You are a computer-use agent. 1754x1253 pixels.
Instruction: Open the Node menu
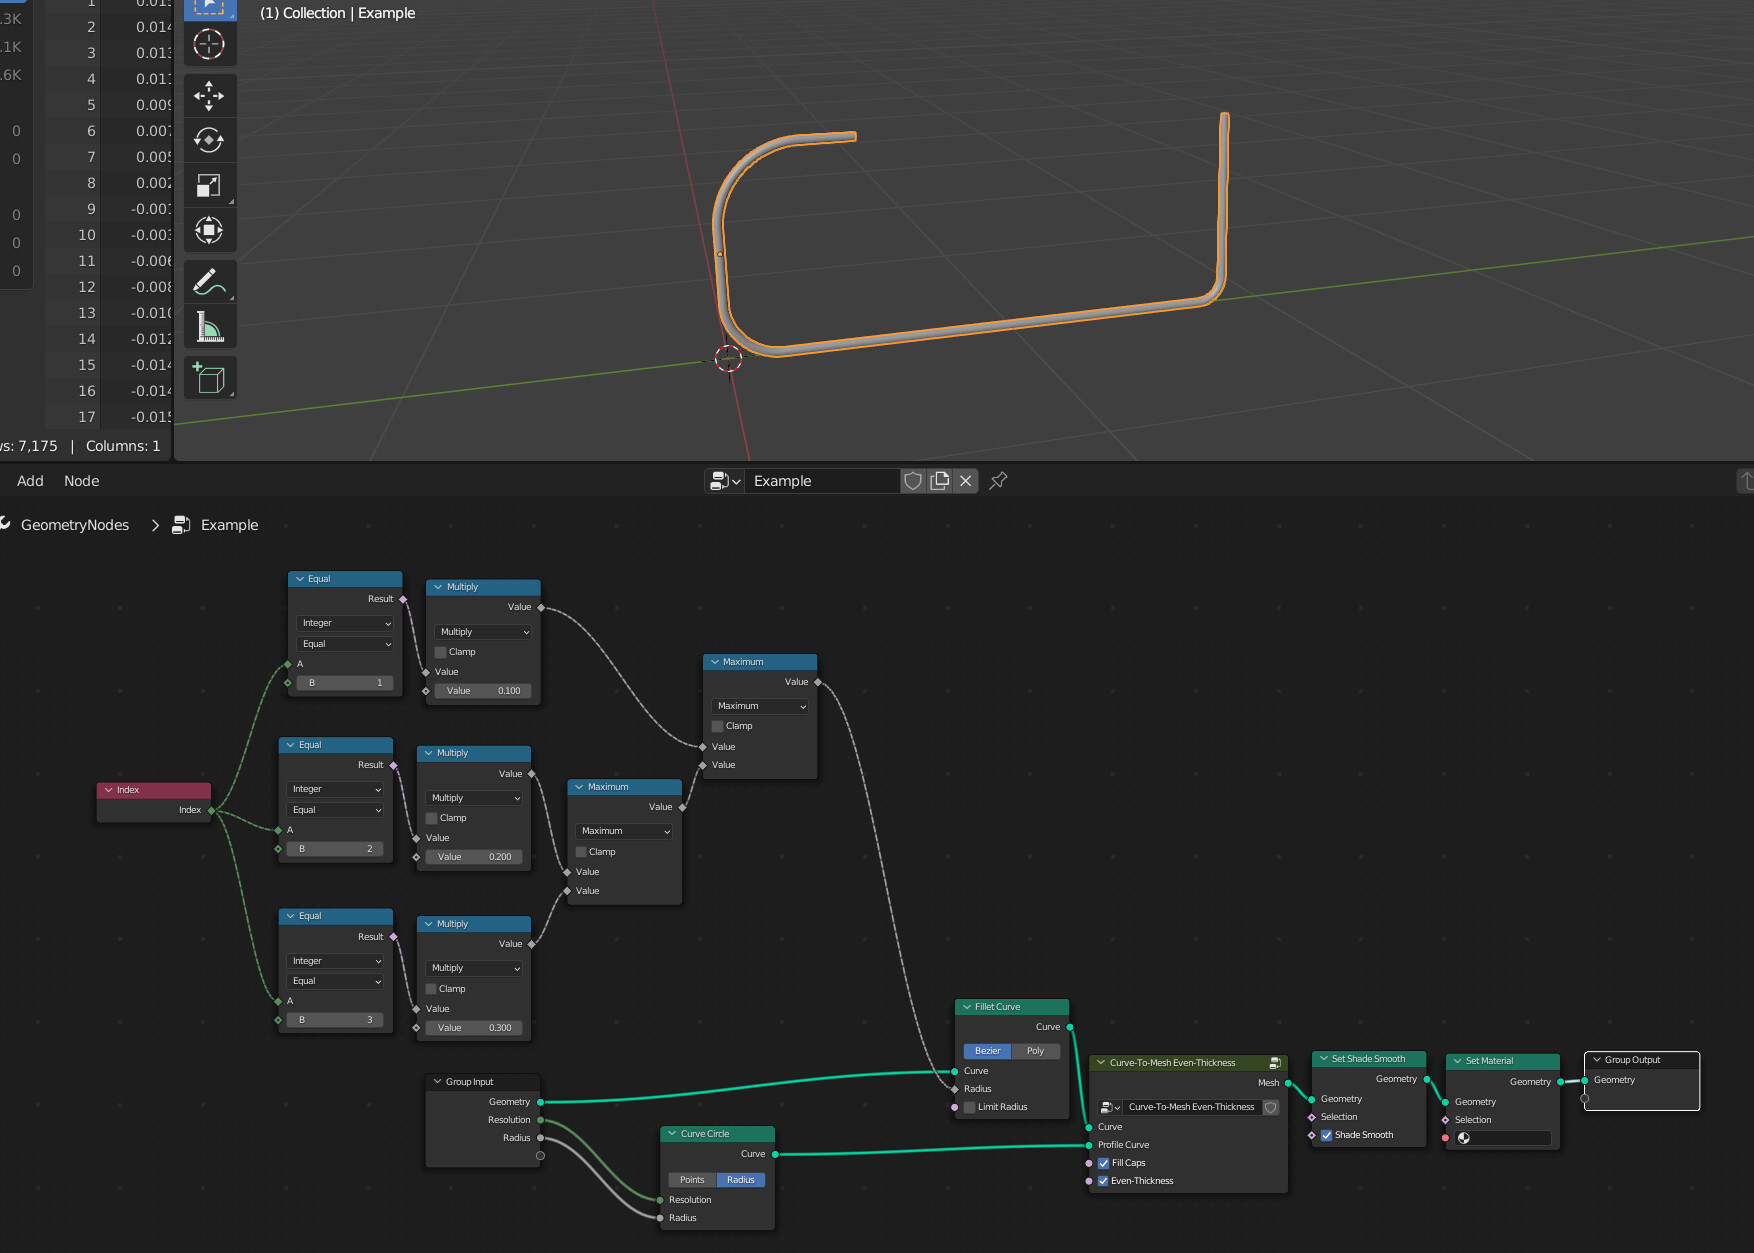click(x=82, y=481)
